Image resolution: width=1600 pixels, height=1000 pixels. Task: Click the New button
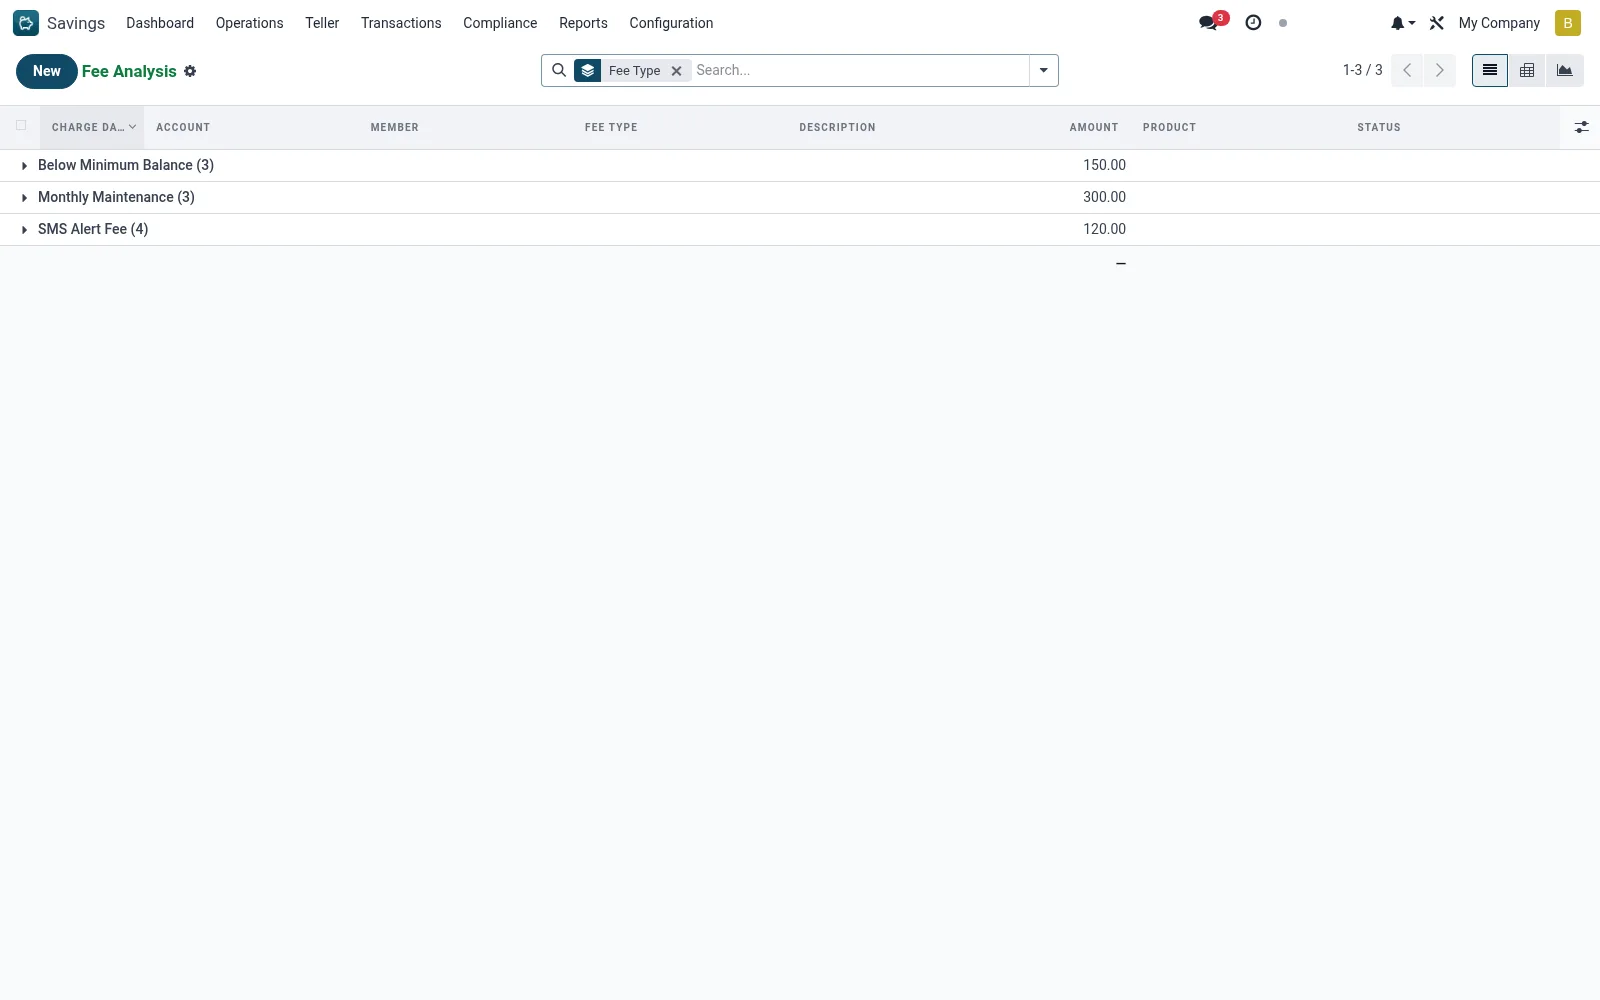(47, 71)
